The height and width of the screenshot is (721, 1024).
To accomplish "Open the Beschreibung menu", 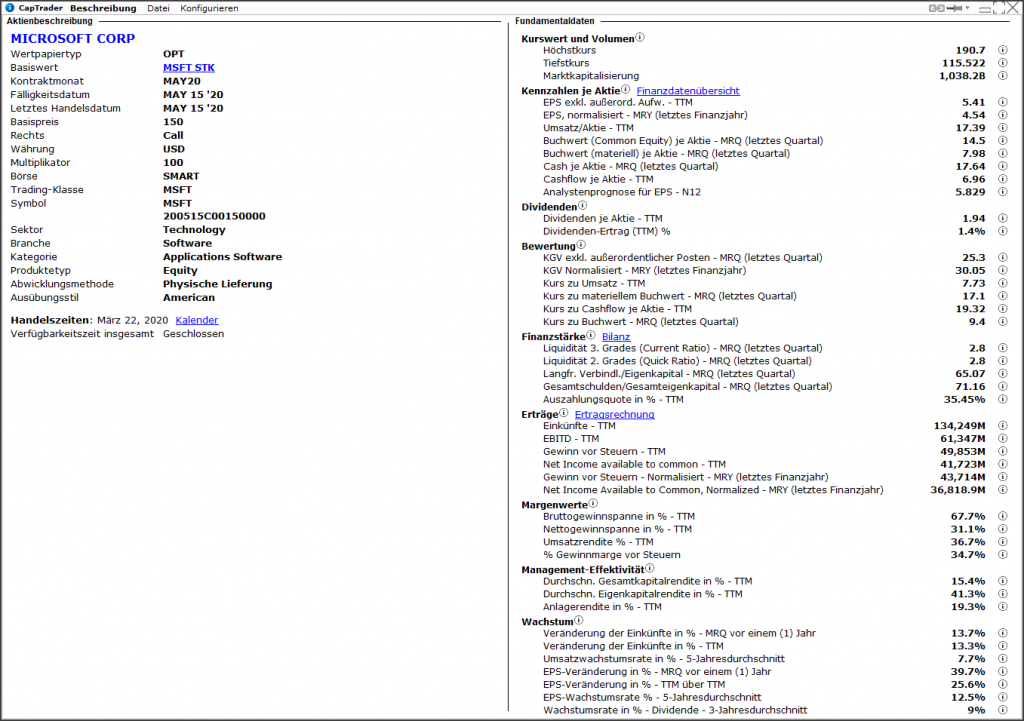I will click(103, 8).
